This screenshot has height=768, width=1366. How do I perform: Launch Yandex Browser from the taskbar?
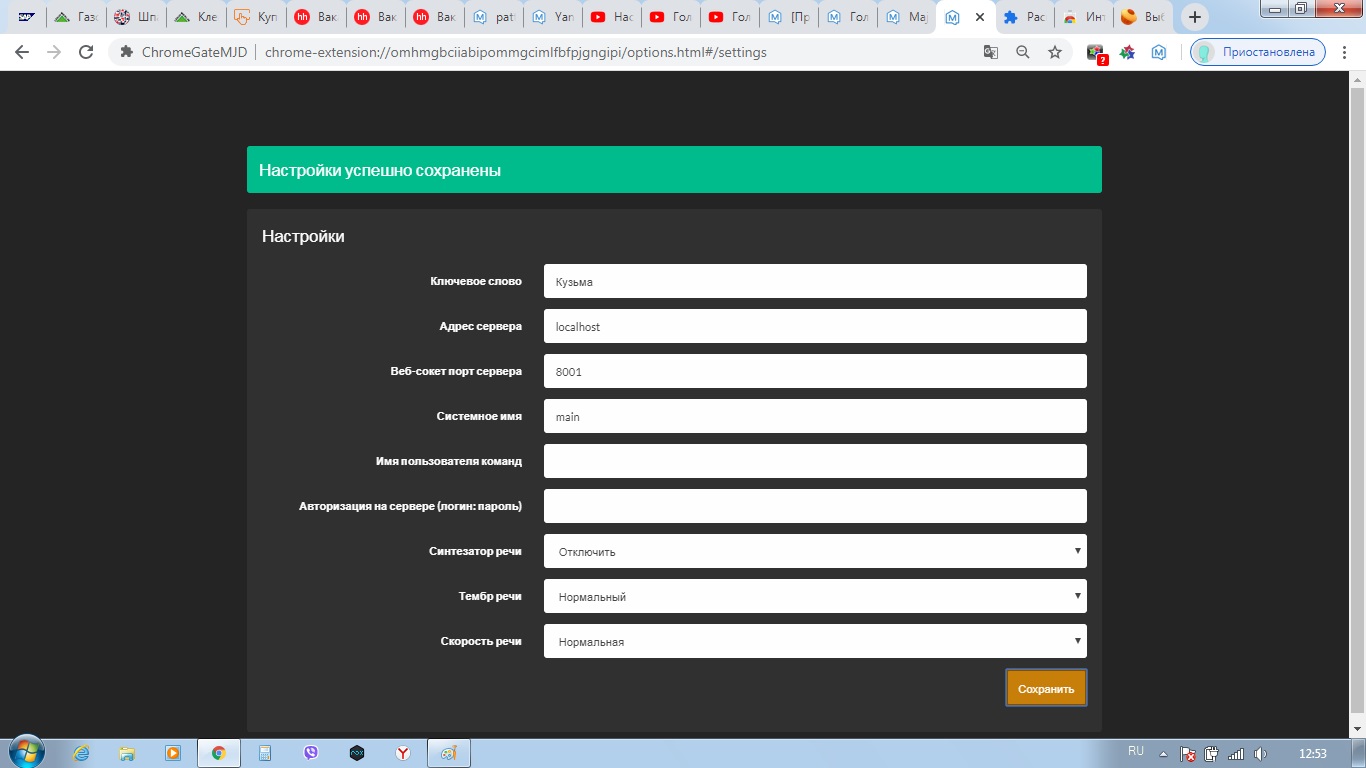pos(403,753)
